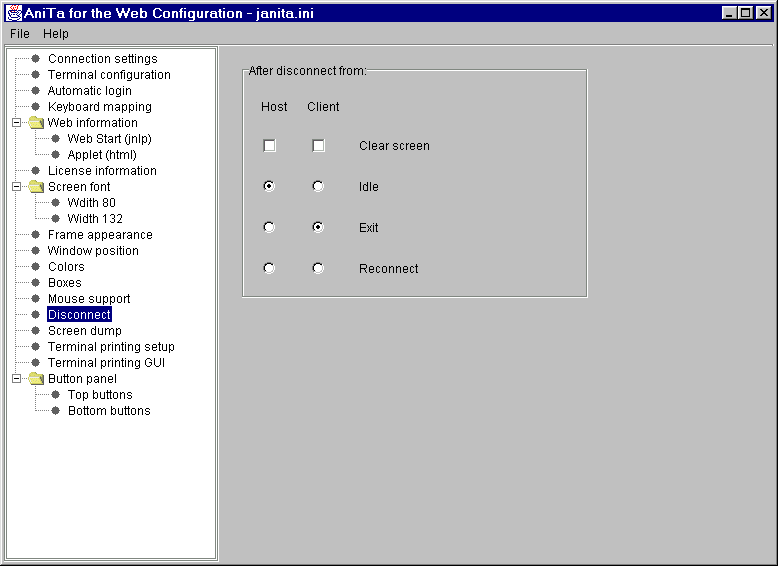The height and width of the screenshot is (566, 778).
Task: Click the Disconnect item bullet icon
Action: tap(36, 314)
